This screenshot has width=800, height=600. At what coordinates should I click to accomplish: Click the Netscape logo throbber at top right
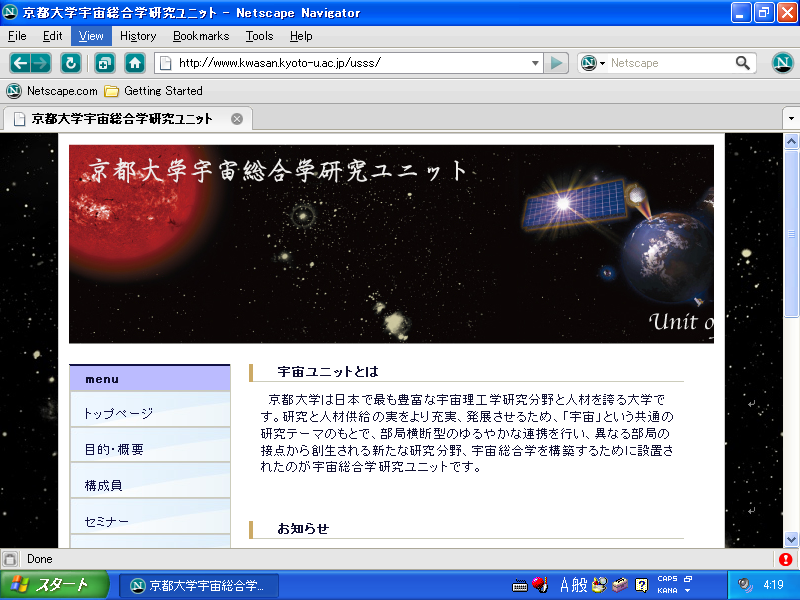click(782, 63)
